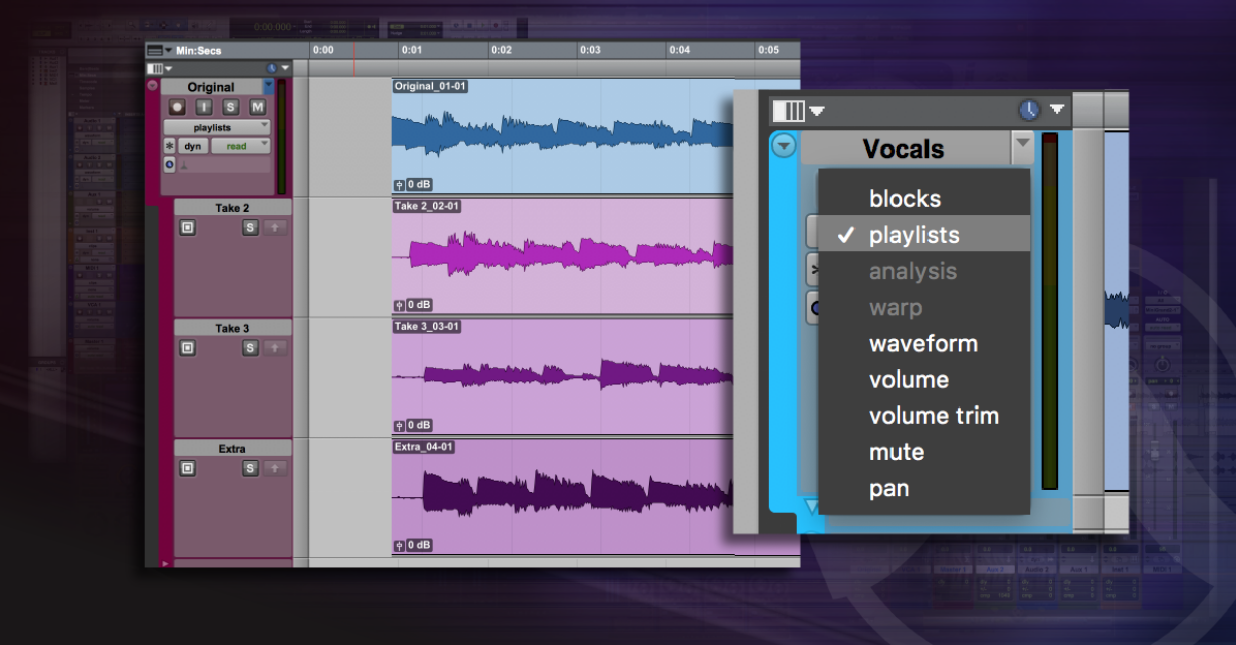Click the Extra lane target playlist icon
1236x645 pixels.
pyautogui.click(x=187, y=468)
